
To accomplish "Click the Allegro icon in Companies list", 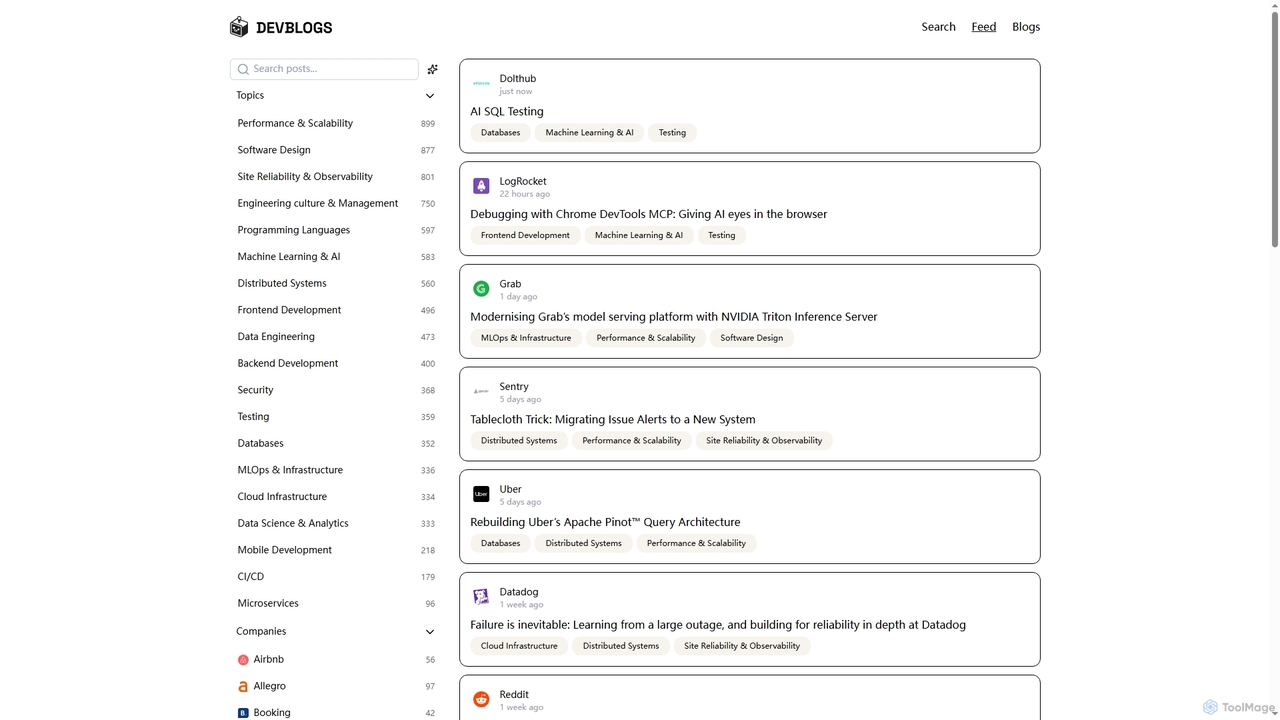I will pyautogui.click(x=243, y=686).
